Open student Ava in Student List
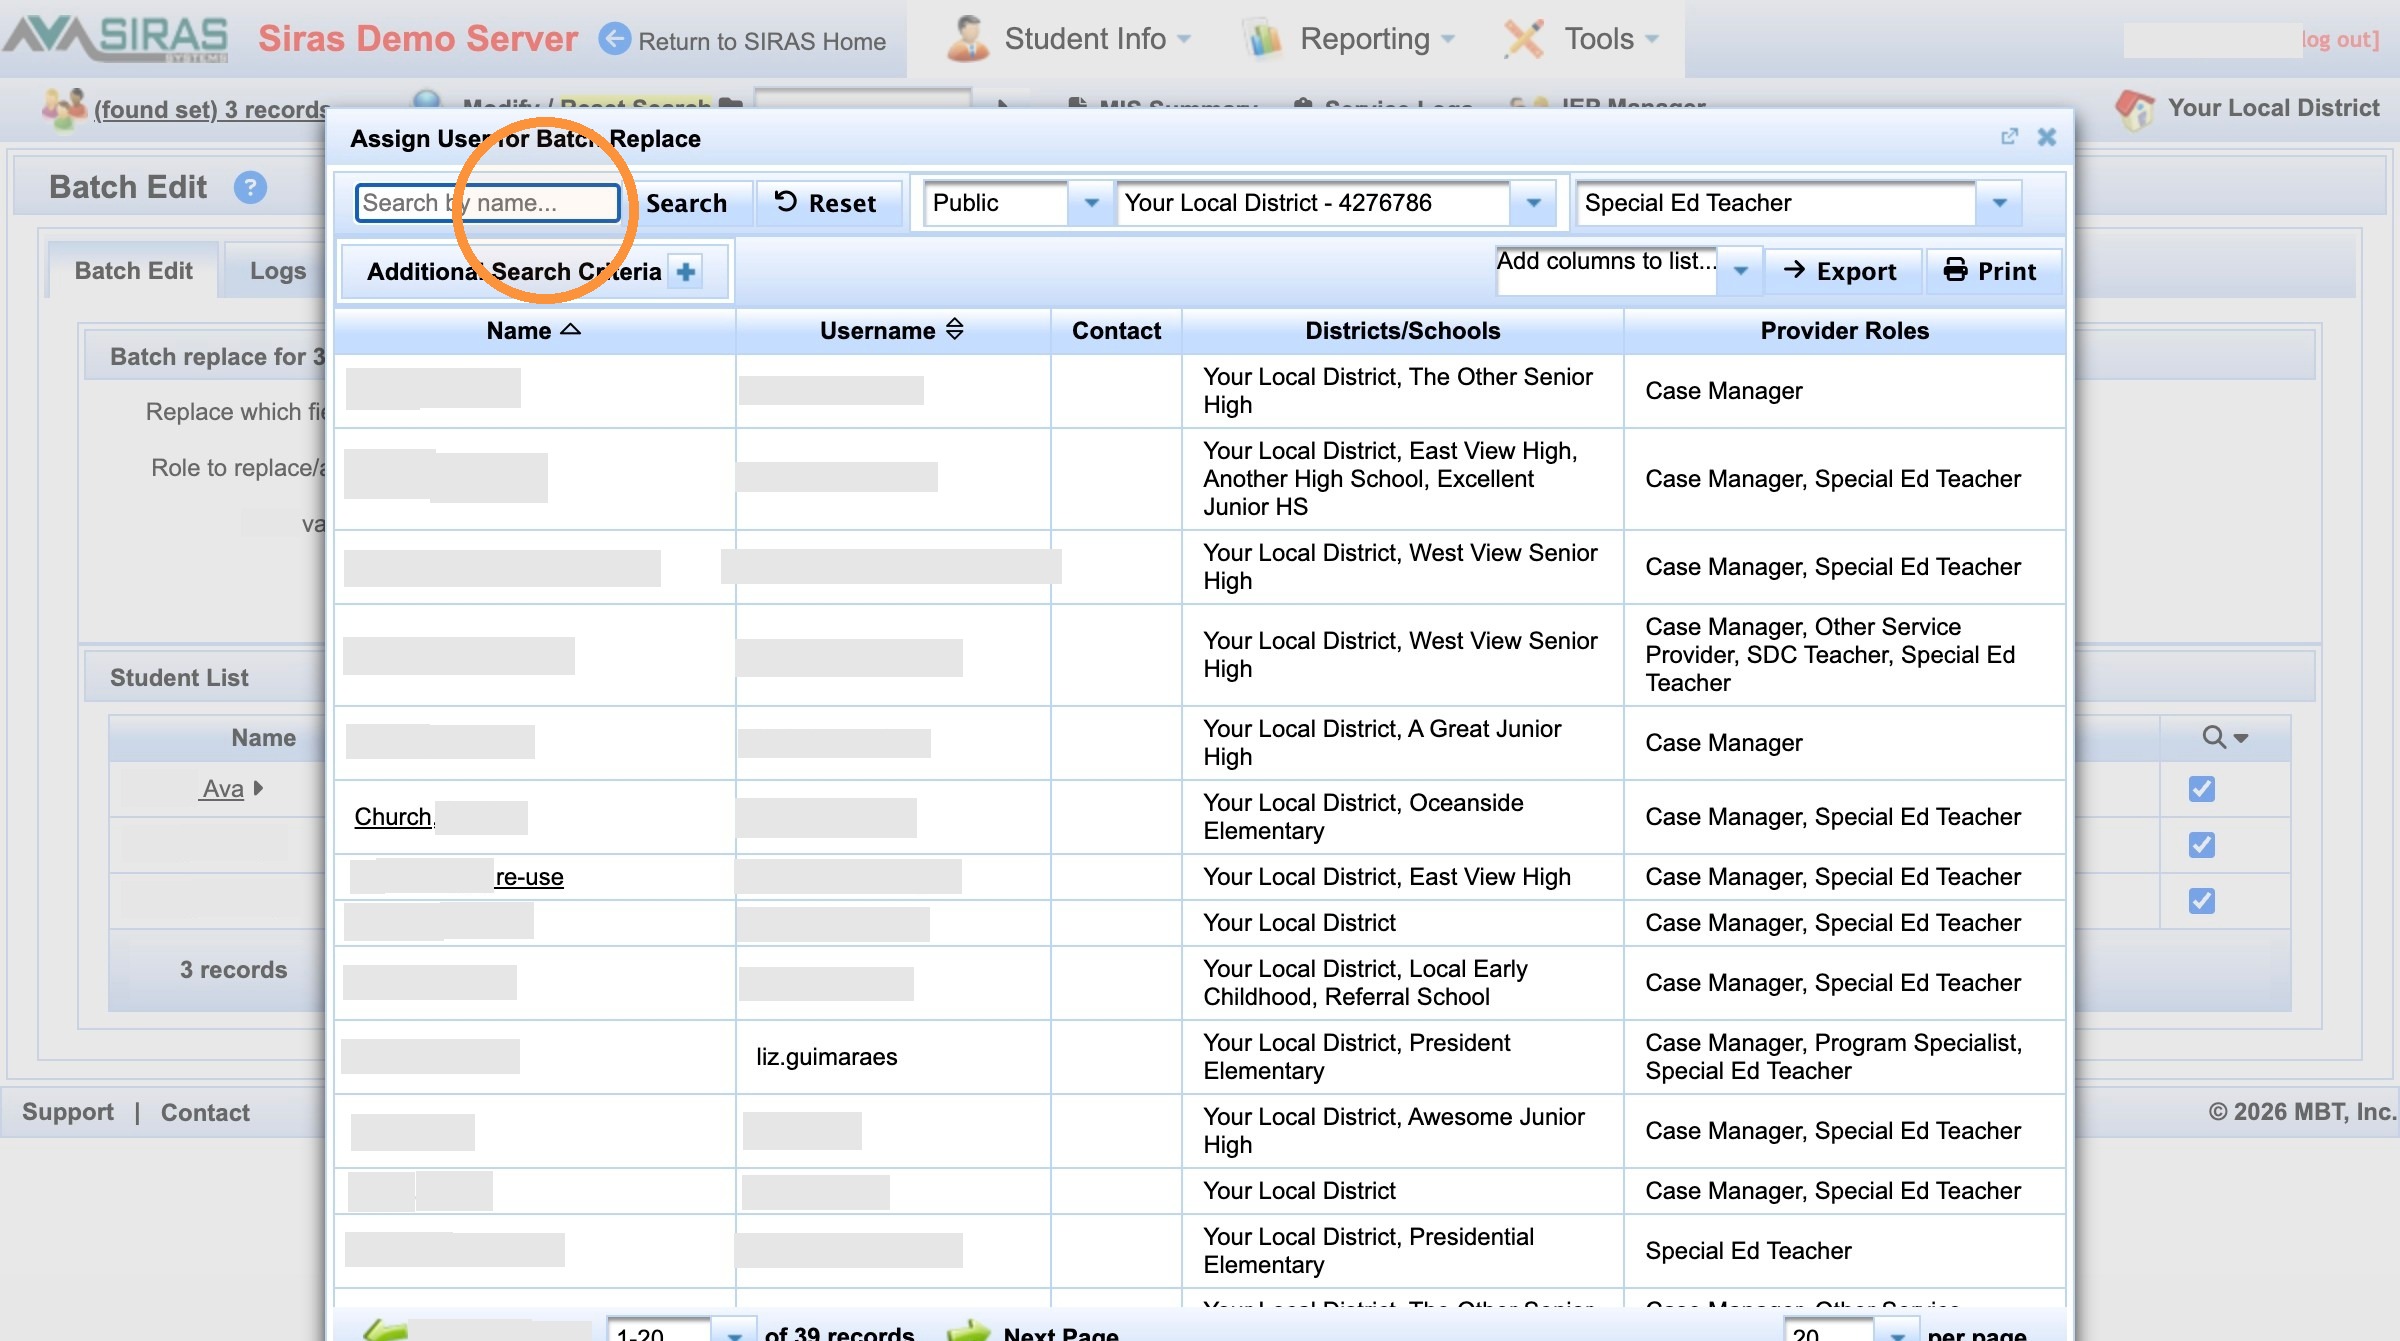 point(222,789)
